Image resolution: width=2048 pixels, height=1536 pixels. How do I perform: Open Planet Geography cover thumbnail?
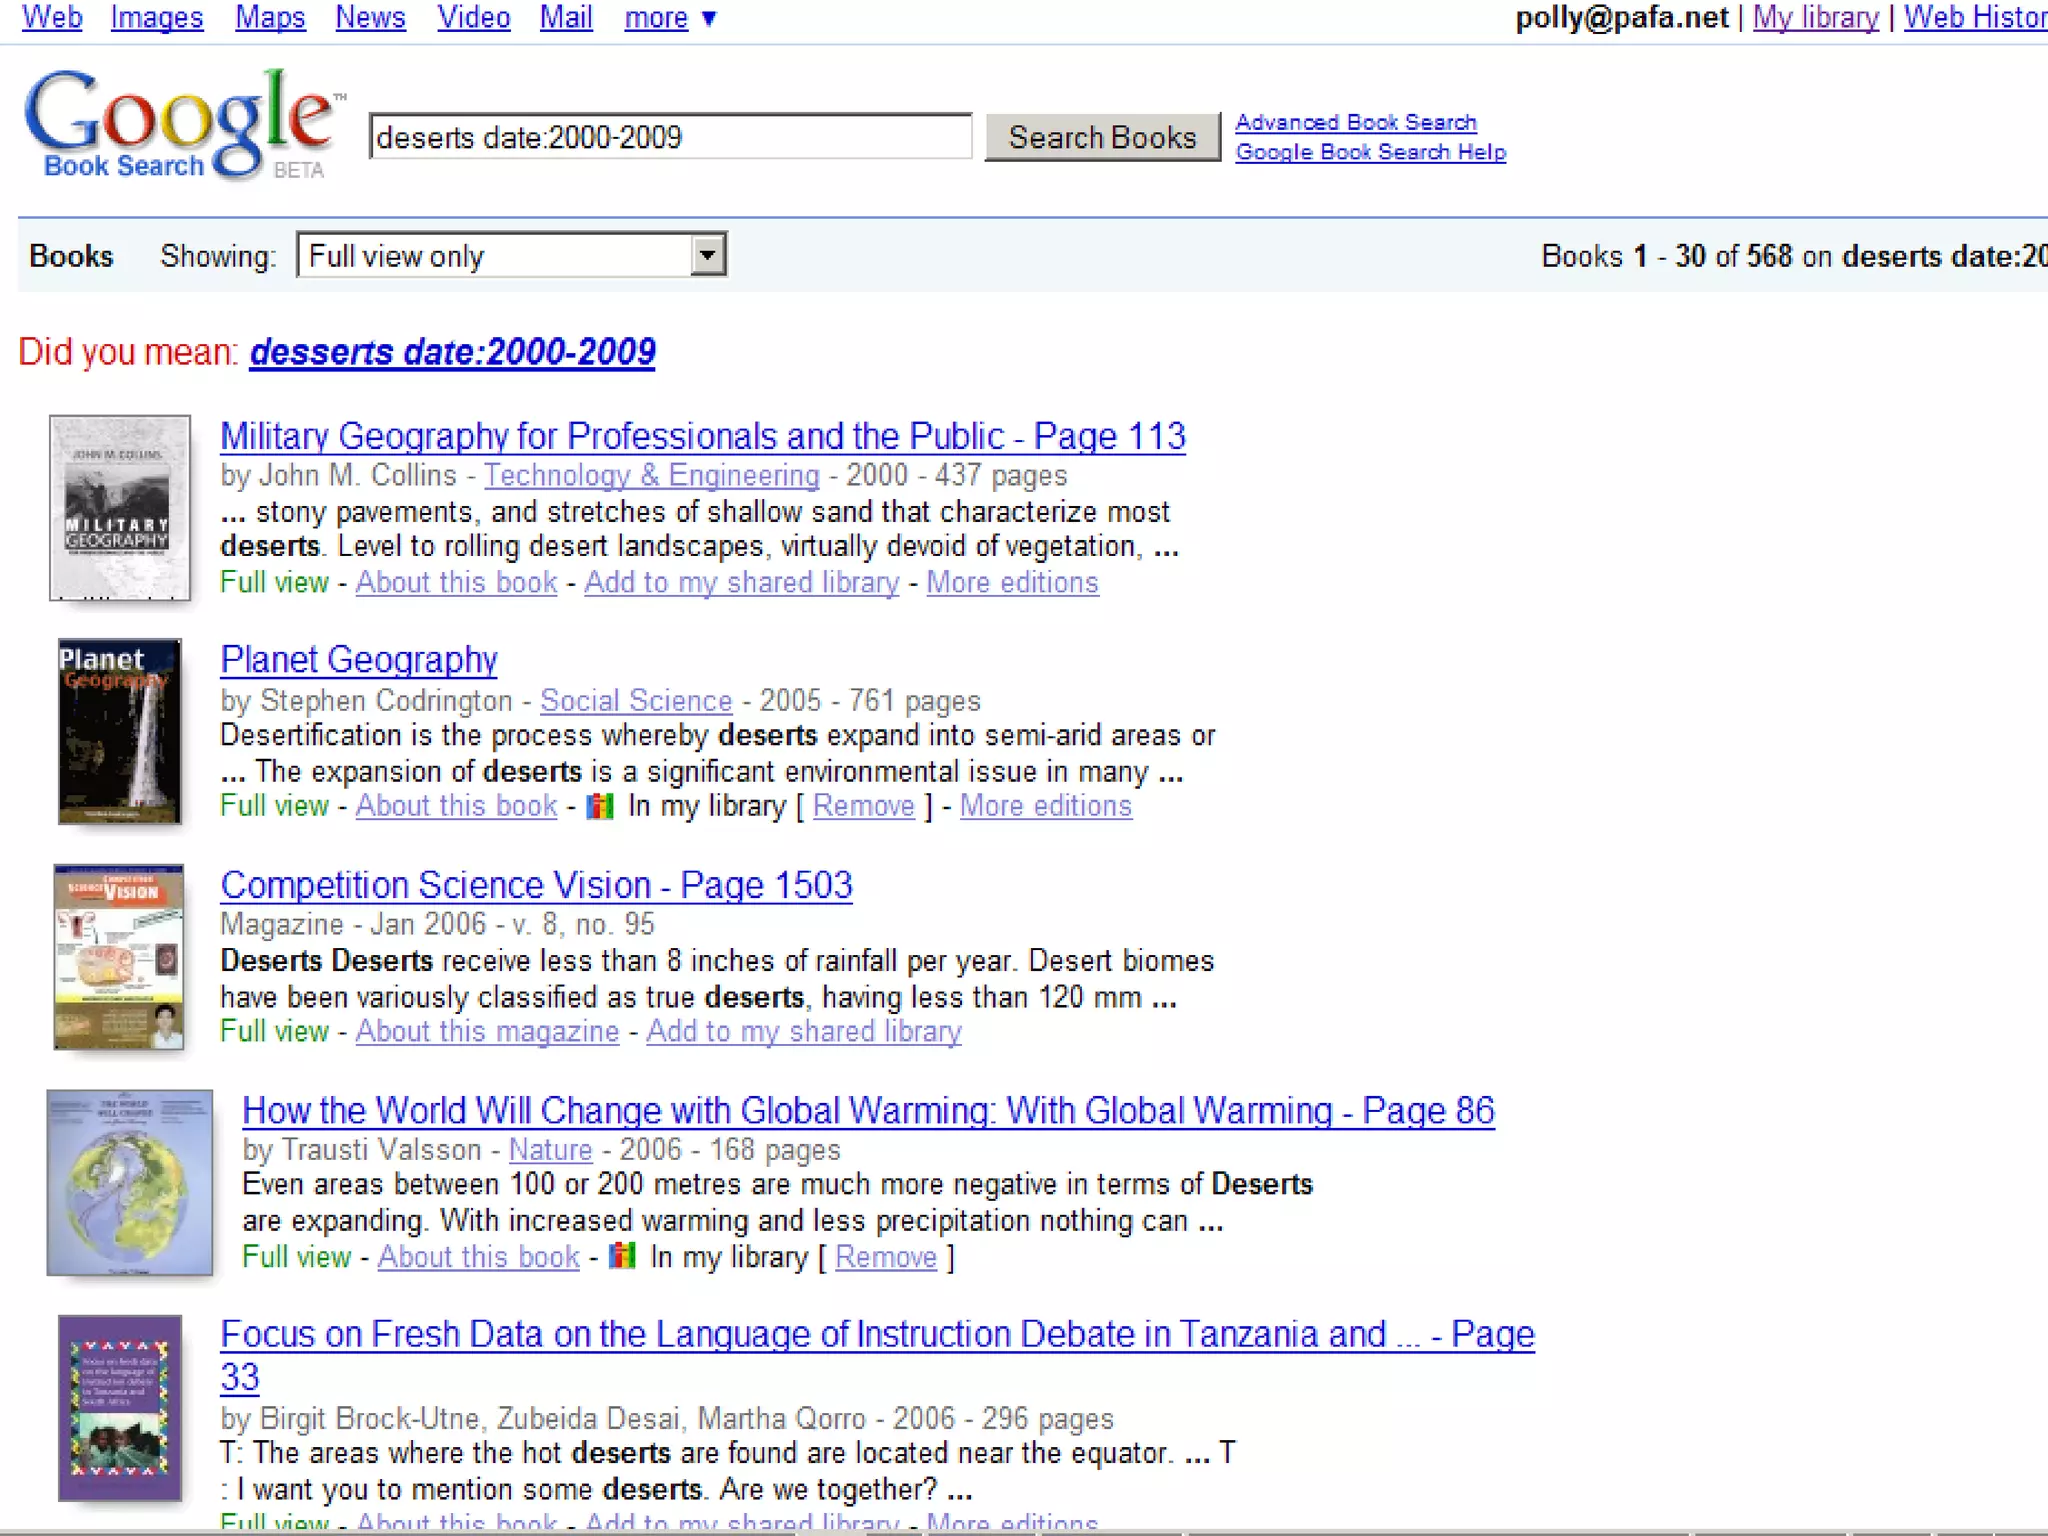pyautogui.click(x=120, y=731)
